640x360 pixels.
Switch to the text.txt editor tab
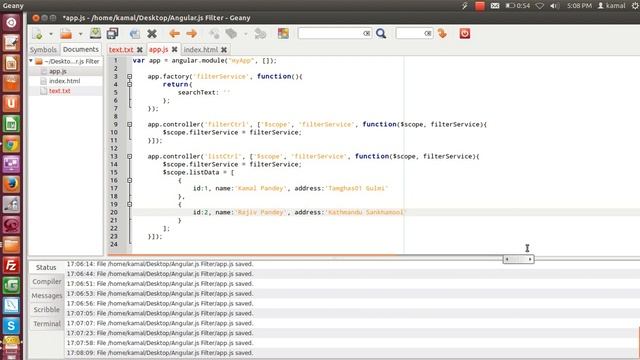[121, 50]
